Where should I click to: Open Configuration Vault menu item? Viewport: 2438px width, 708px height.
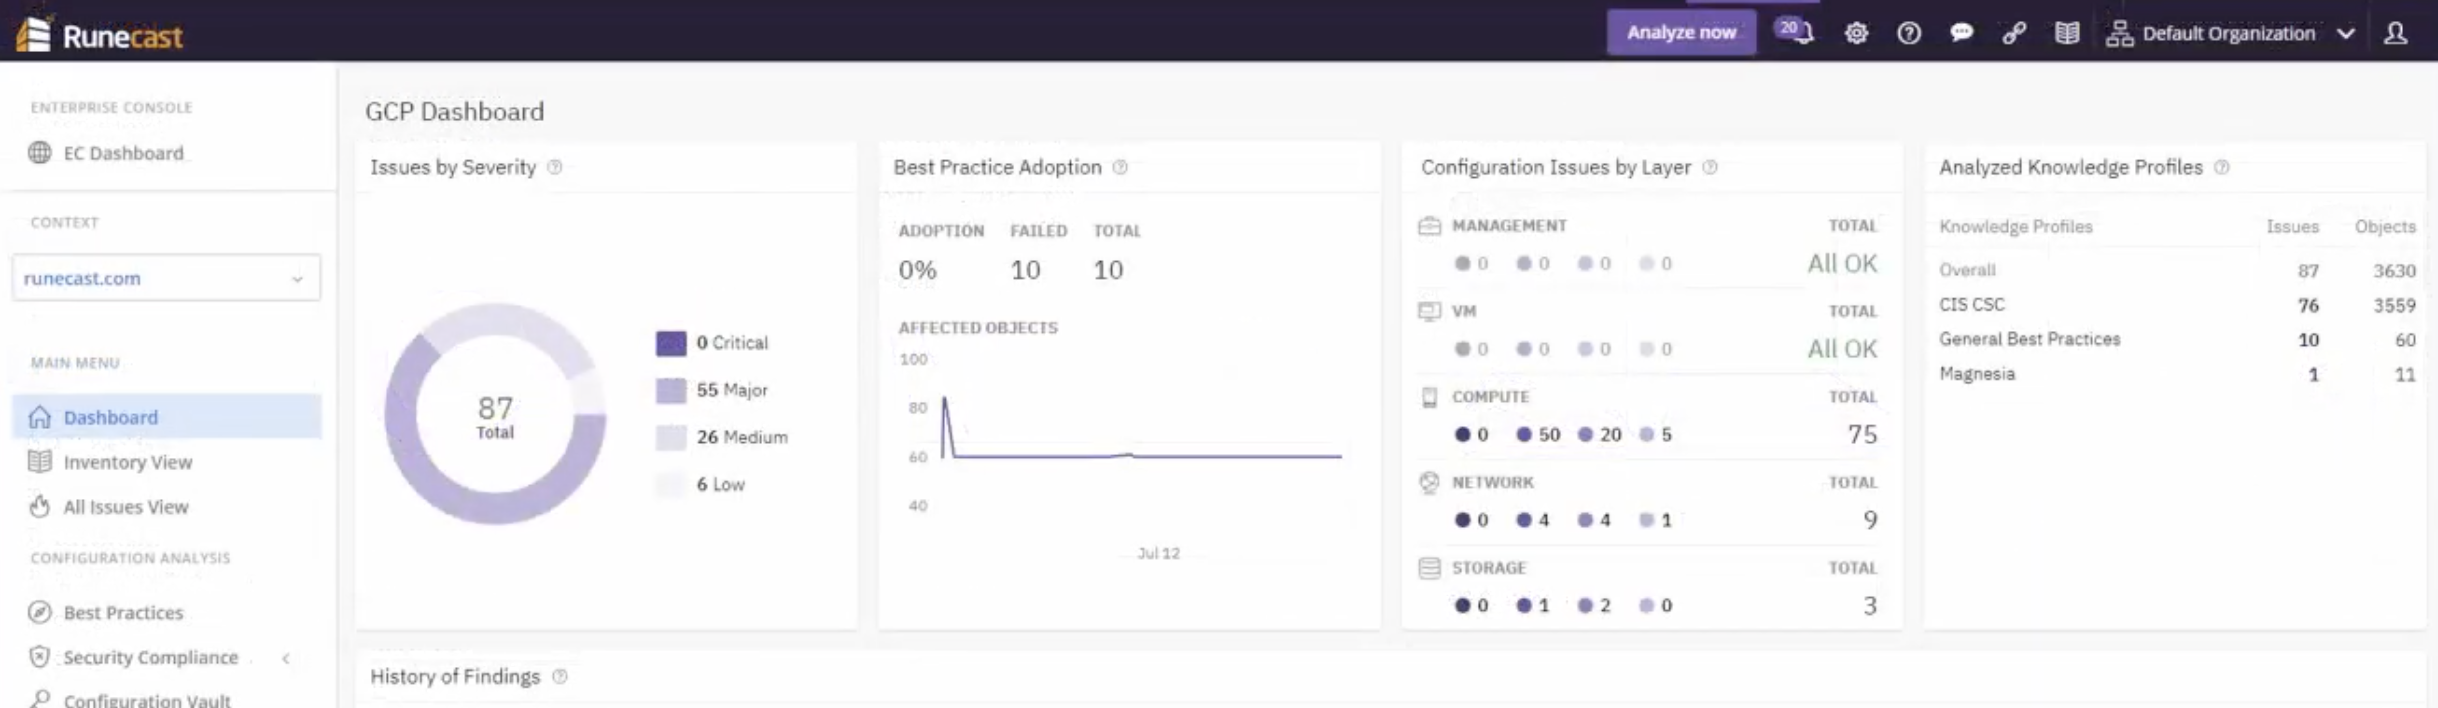[x=147, y=700]
